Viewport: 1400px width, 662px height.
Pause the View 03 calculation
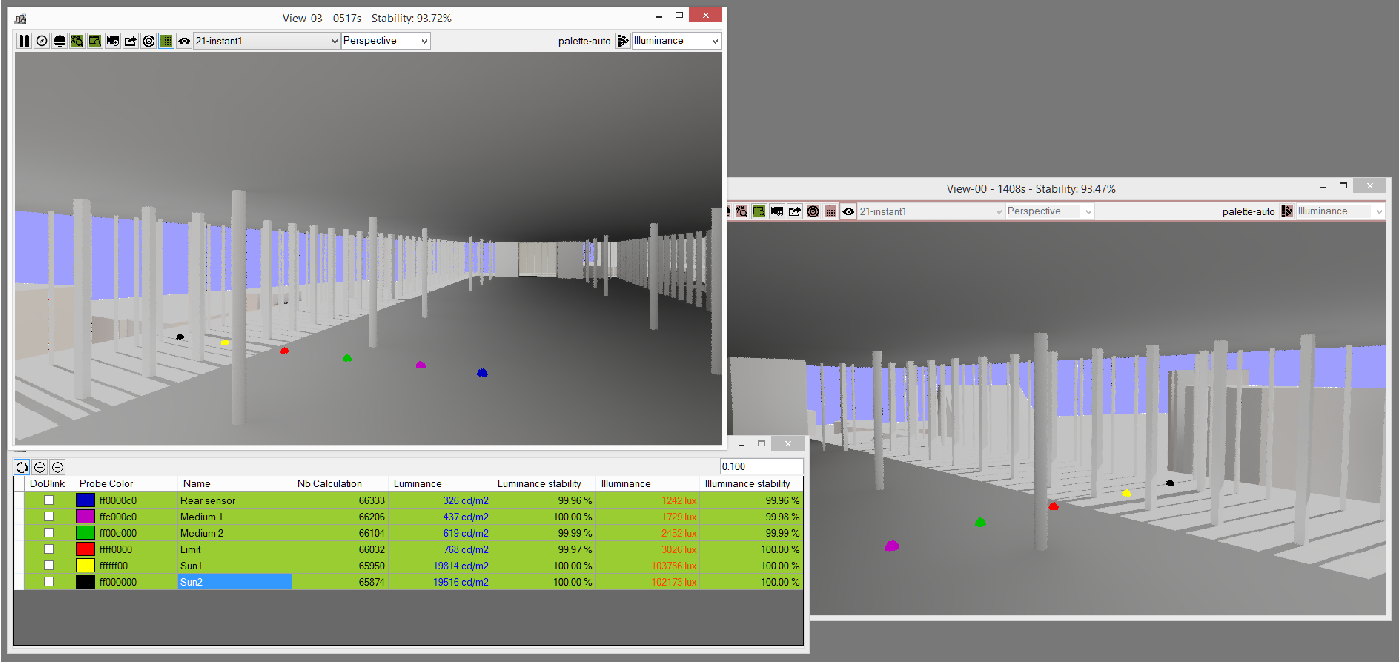pyautogui.click(x=24, y=41)
